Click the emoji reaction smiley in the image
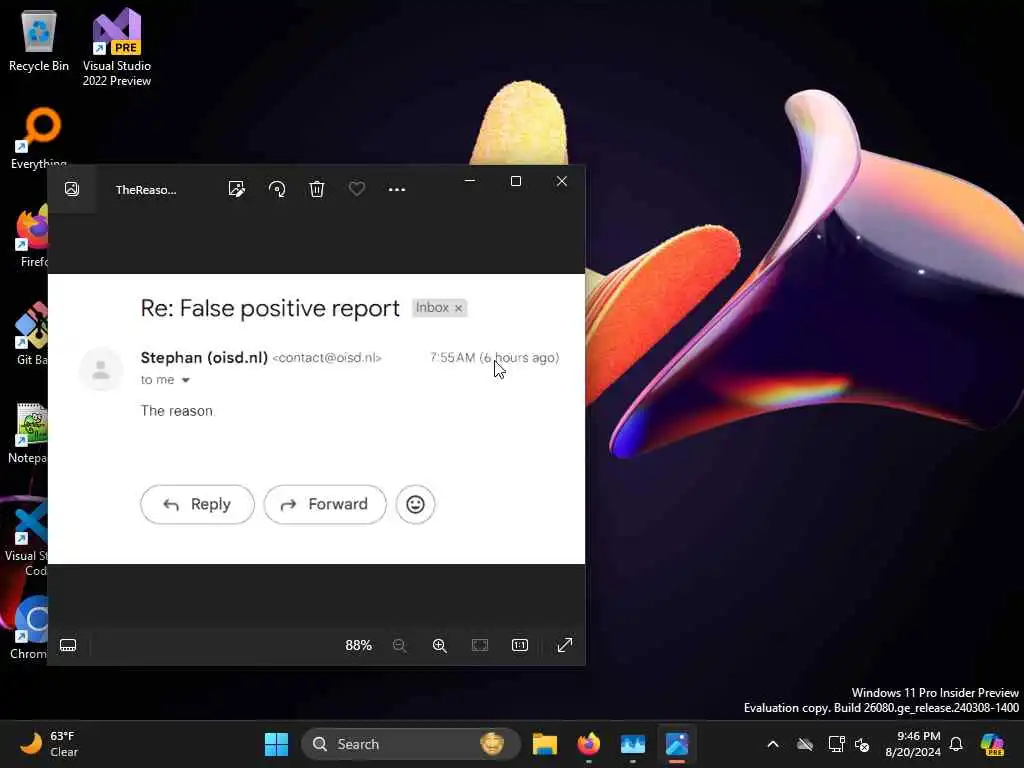The width and height of the screenshot is (1024, 768). click(x=415, y=504)
